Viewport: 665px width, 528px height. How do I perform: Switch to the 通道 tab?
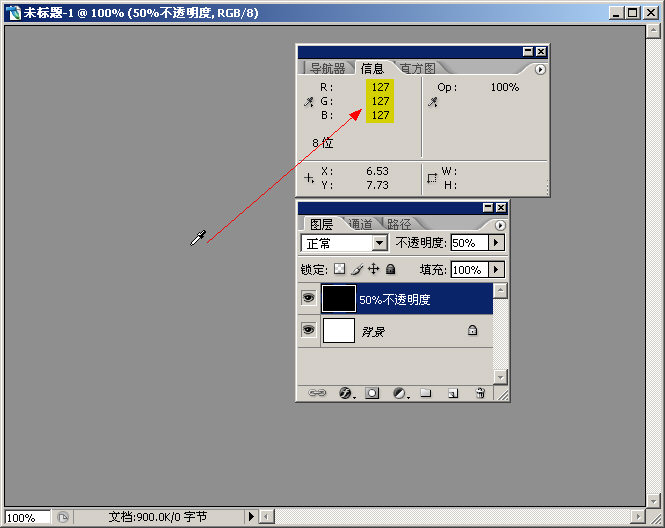click(360, 224)
